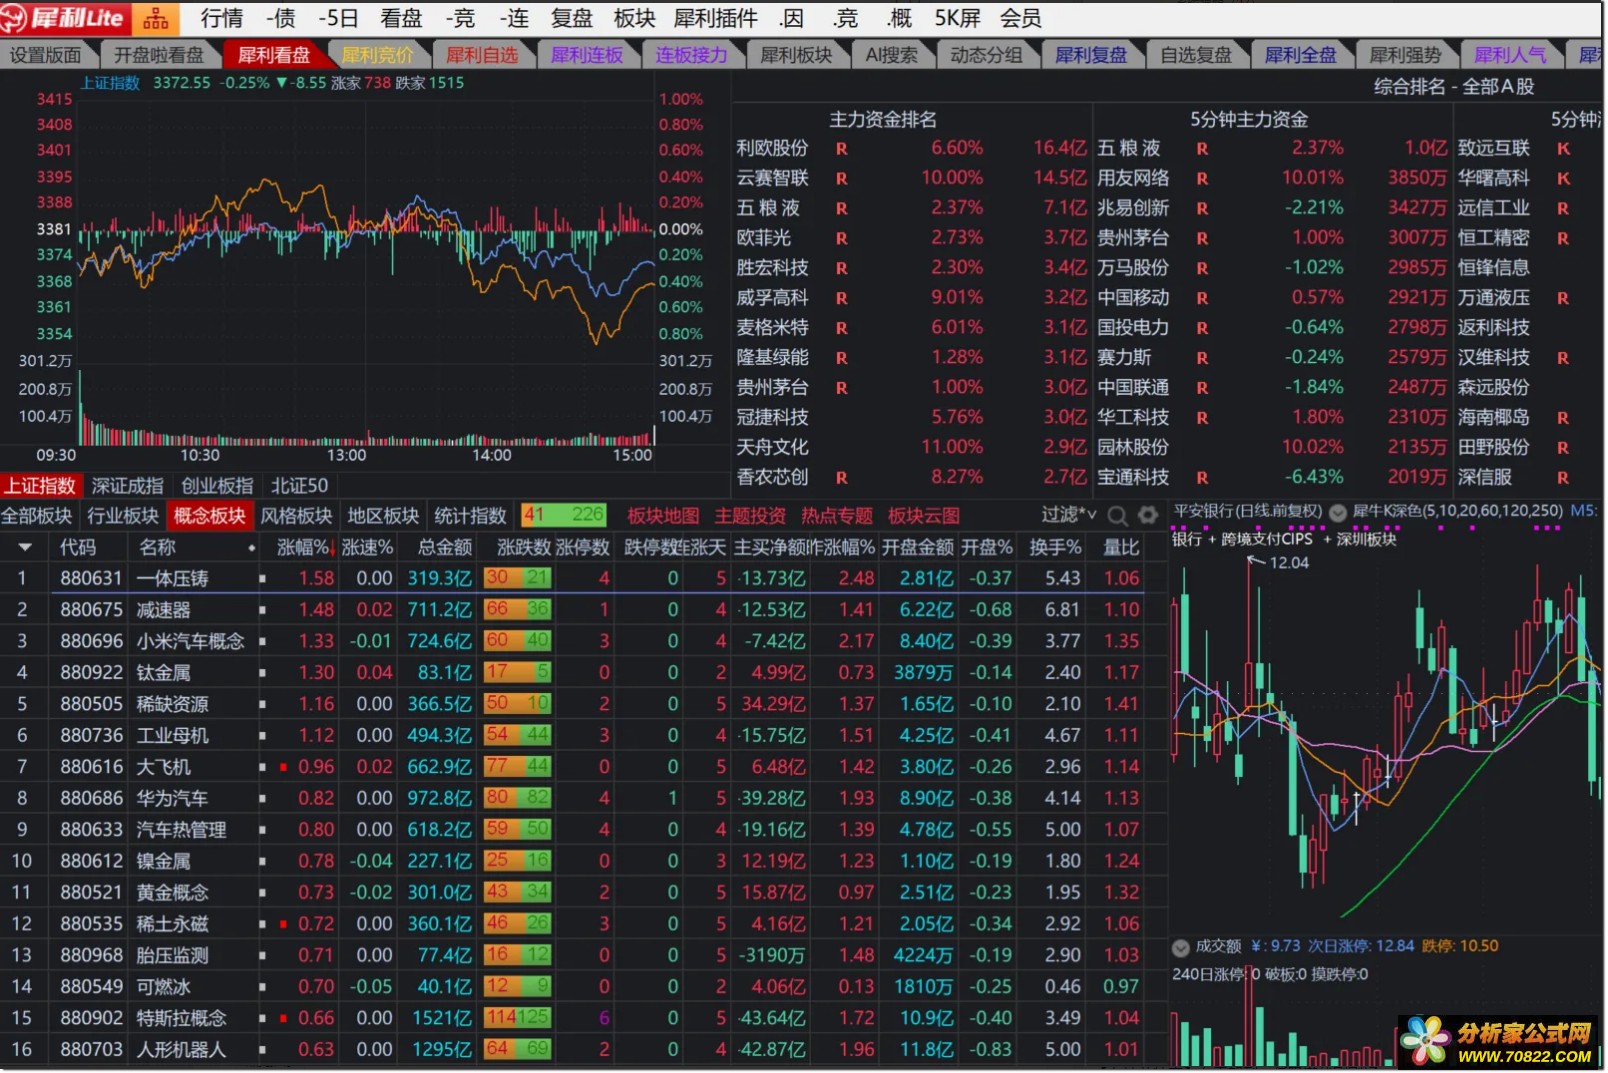Screen dimensions: 1608x1073
Task: Switch to the 犀利连板 tab
Action: coord(587,56)
